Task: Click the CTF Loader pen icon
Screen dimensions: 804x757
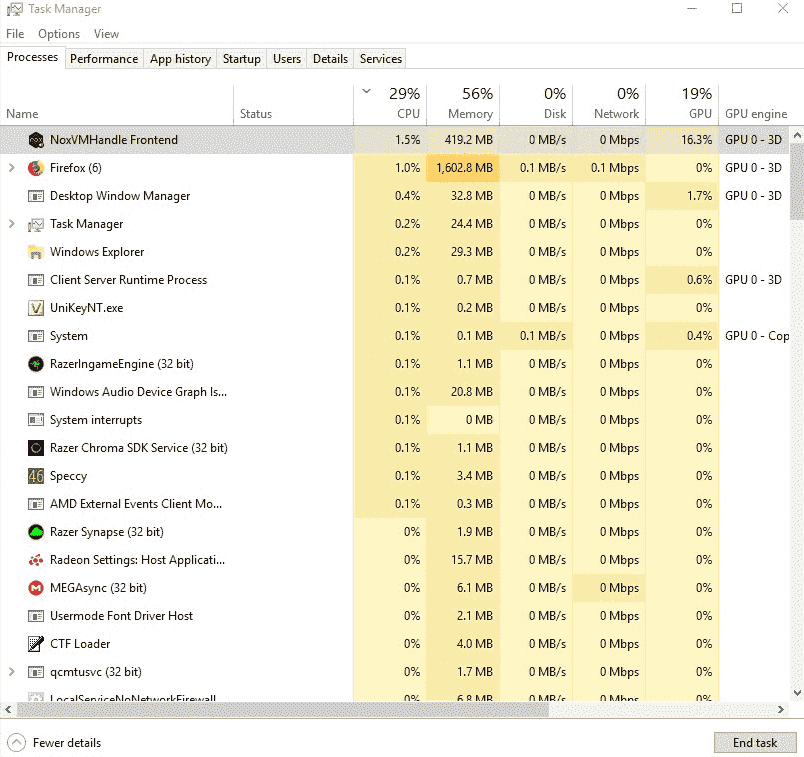Action: [36, 644]
